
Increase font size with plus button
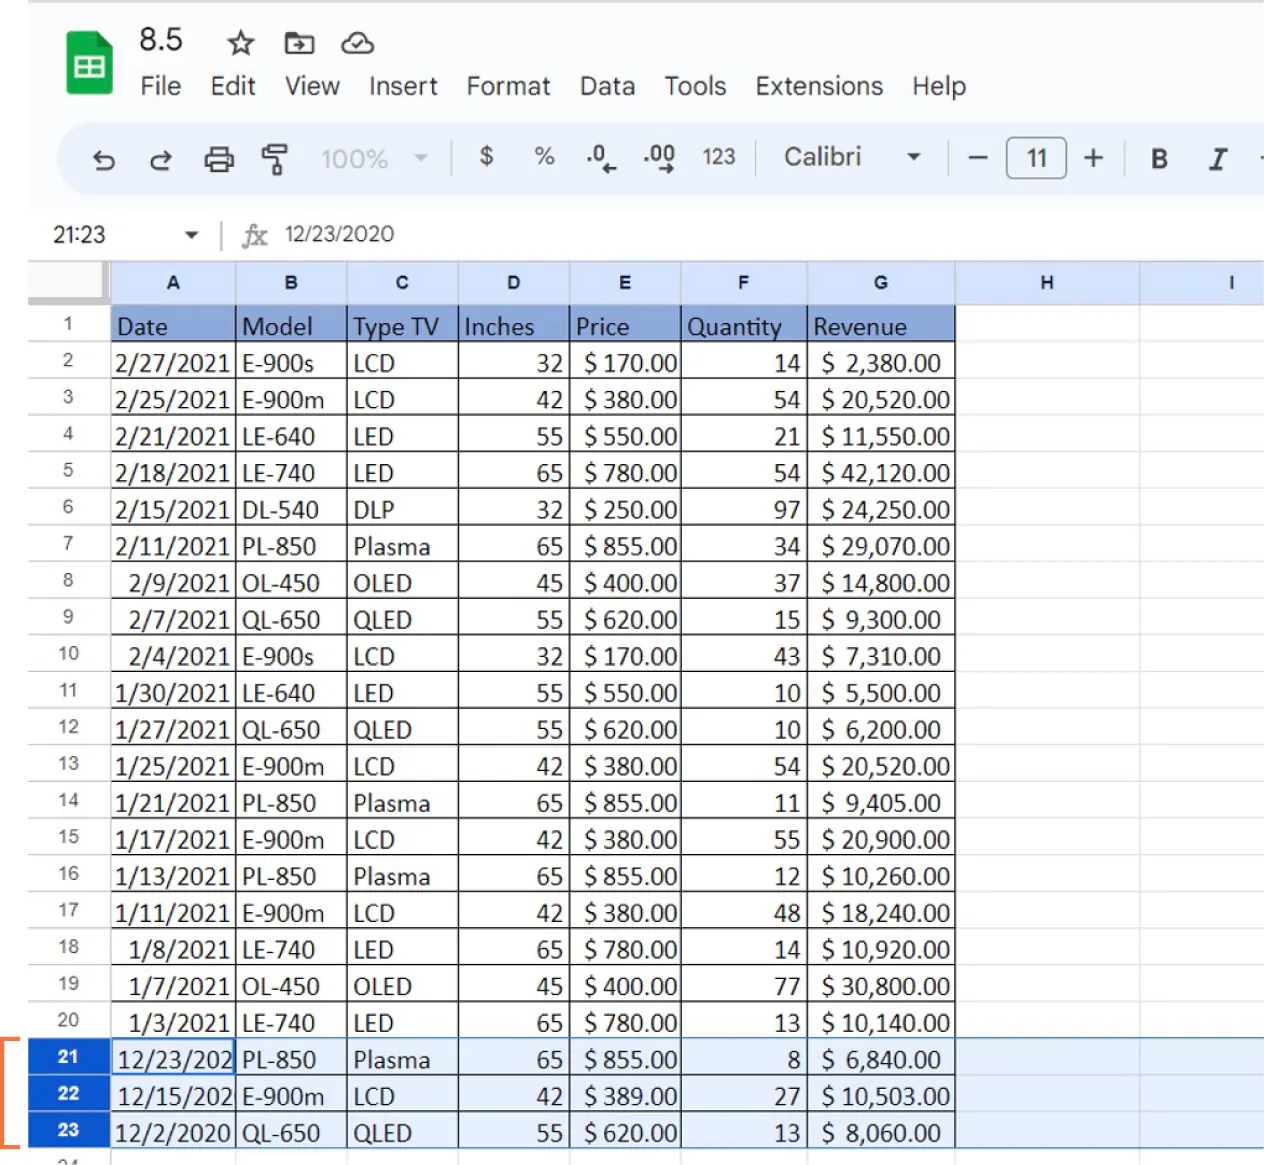click(1094, 157)
